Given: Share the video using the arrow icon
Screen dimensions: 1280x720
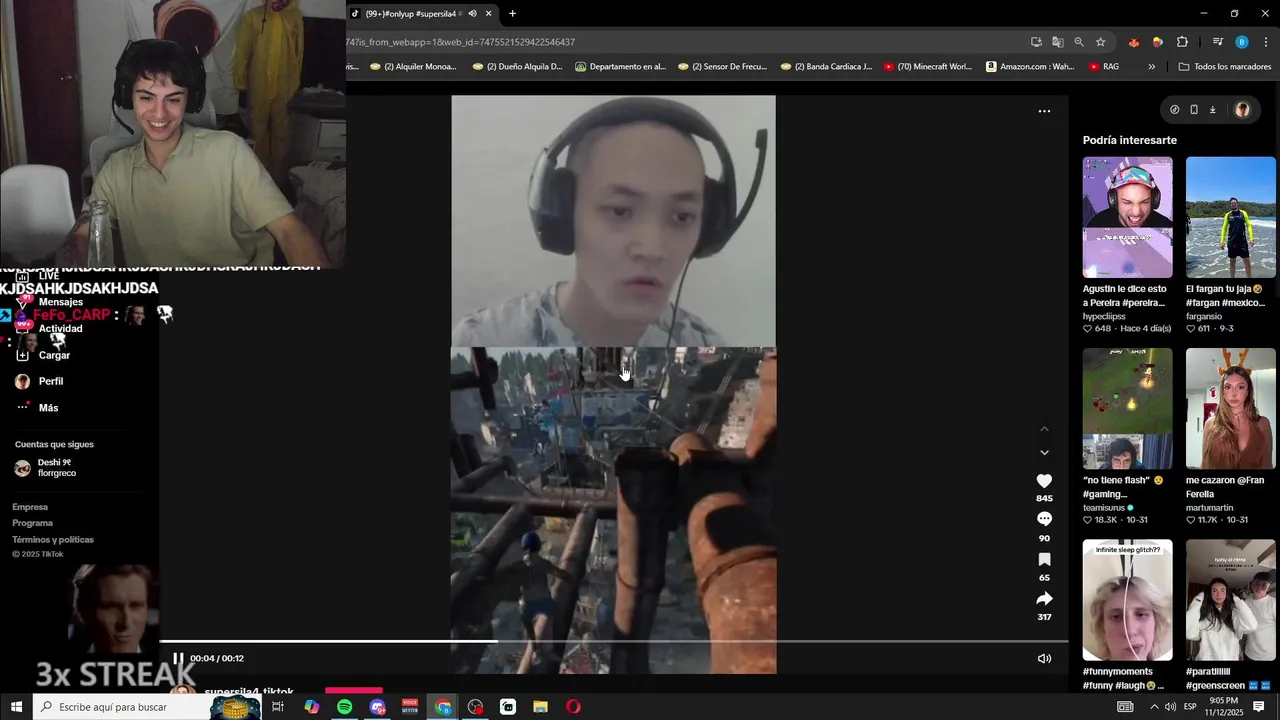Looking at the screenshot, I should (1044, 598).
